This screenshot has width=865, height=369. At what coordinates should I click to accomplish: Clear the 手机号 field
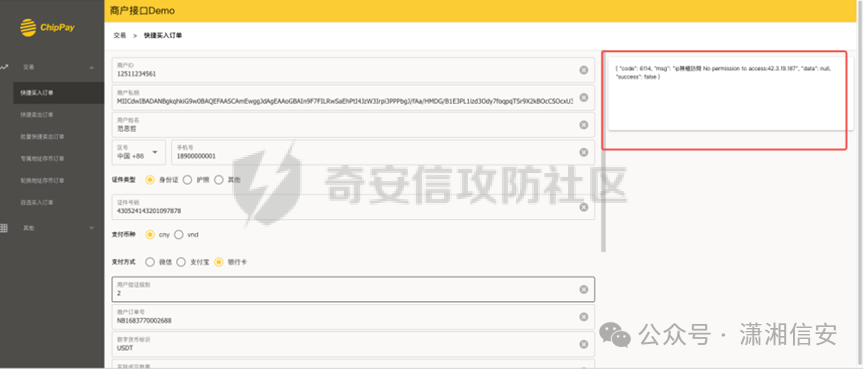584,152
